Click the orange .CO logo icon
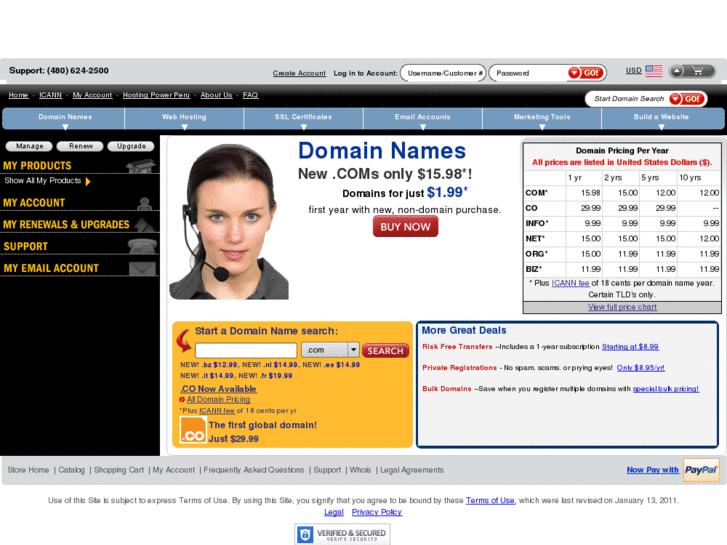Image resolution: width=727 pixels, height=545 pixels. pos(193,430)
